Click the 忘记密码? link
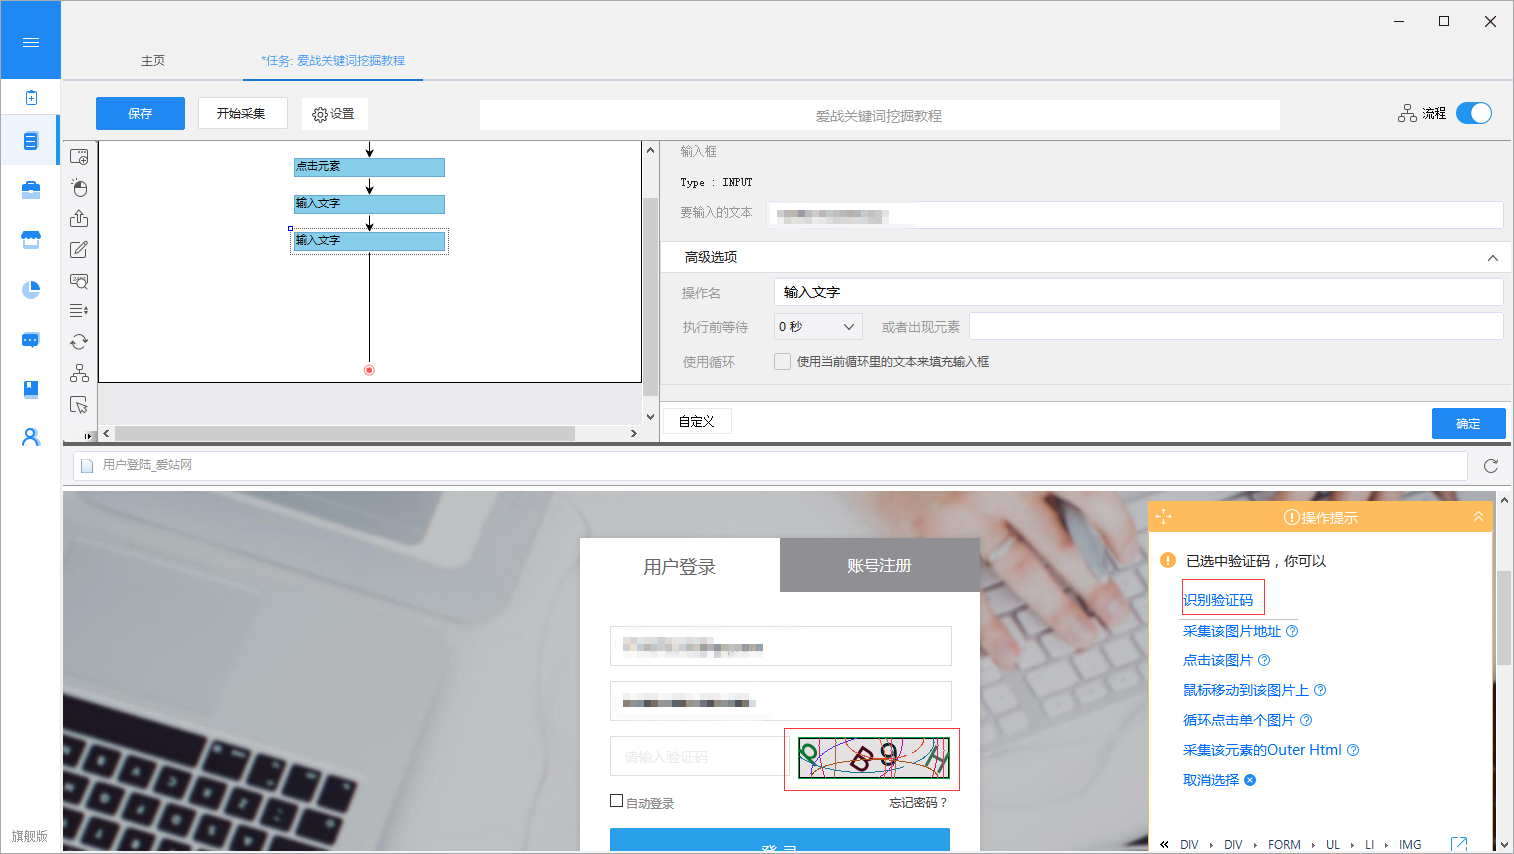Image resolution: width=1514 pixels, height=854 pixels. tap(918, 803)
